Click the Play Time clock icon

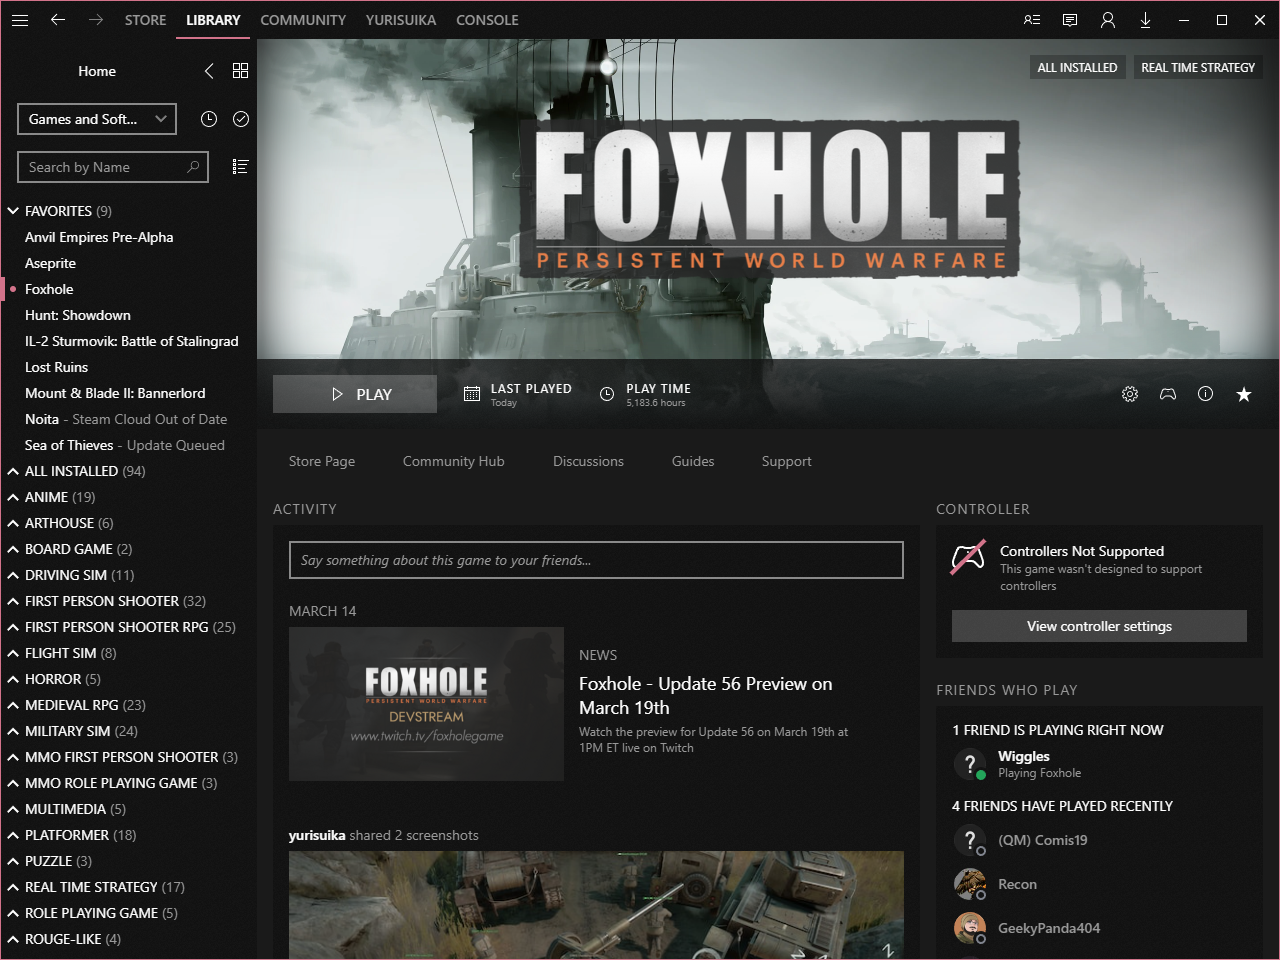coord(607,394)
